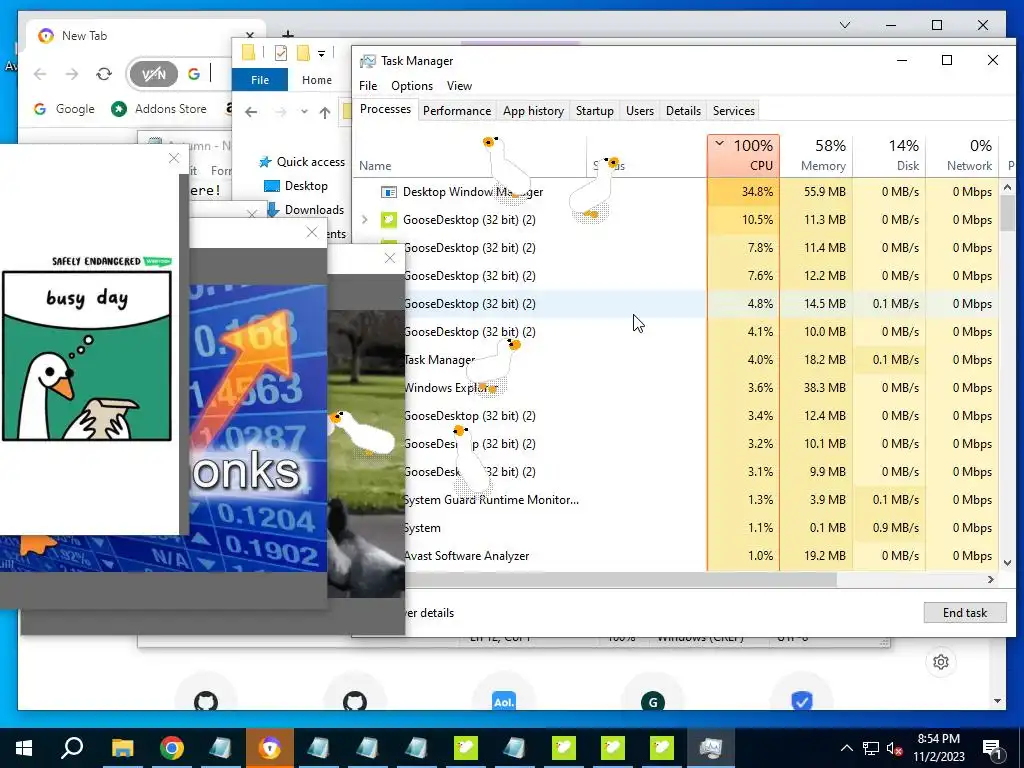
Task: Close the stonks meme popup window
Action: (312, 232)
